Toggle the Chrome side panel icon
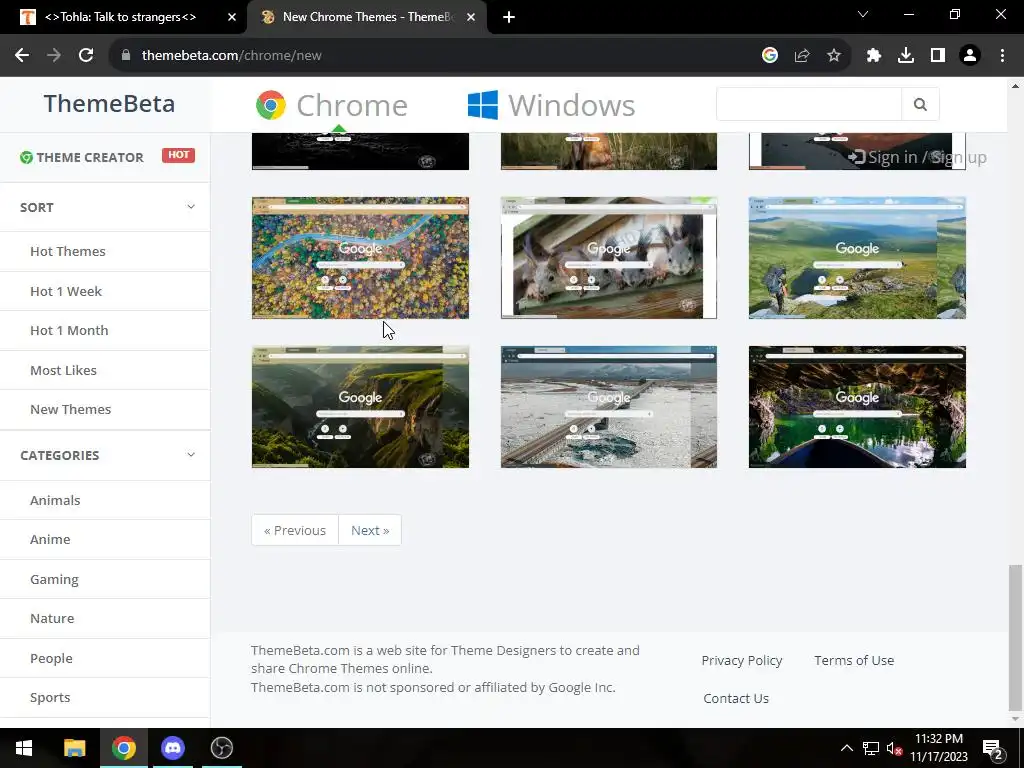The width and height of the screenshot is (1024, 768). tap(938, 56)
